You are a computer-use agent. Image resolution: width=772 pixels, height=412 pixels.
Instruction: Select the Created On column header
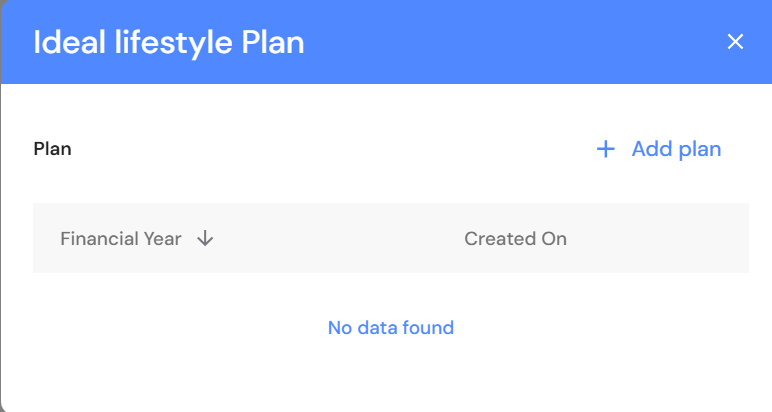pyautogui.click(x=515, y=239)
